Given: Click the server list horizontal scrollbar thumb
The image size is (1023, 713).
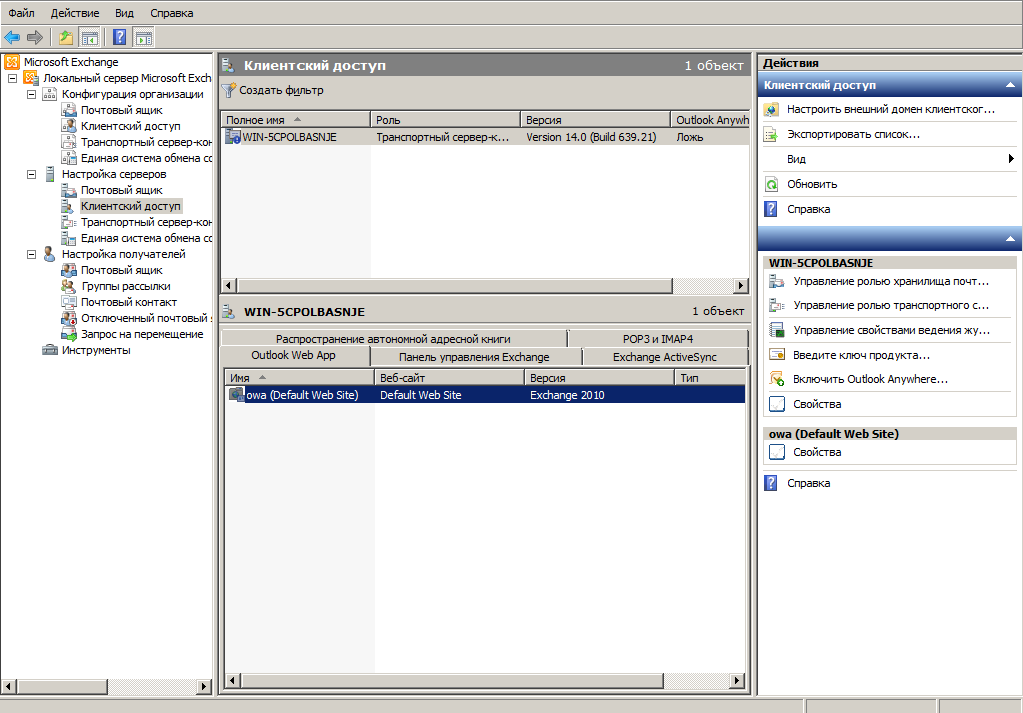Looking at the screenshot, I should [x=455, y=285].
